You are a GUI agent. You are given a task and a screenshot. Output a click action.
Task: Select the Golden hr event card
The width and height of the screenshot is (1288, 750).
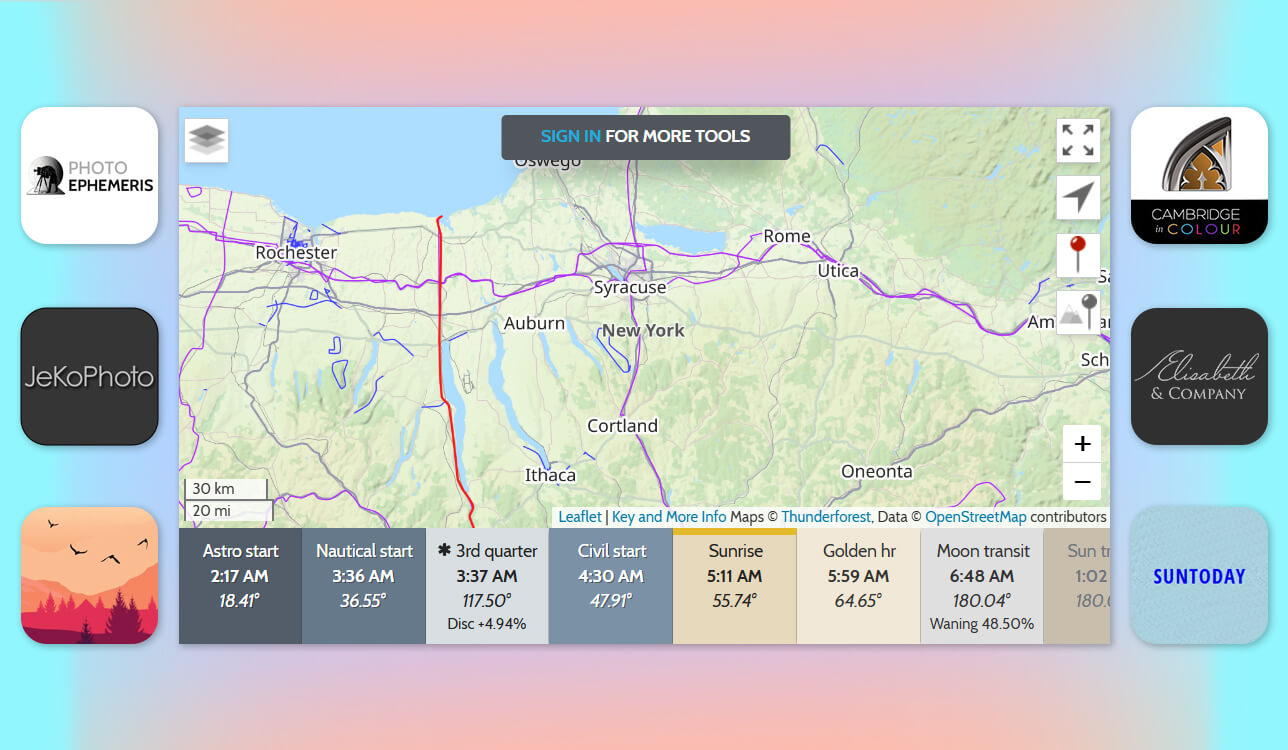tap(858, 586)
